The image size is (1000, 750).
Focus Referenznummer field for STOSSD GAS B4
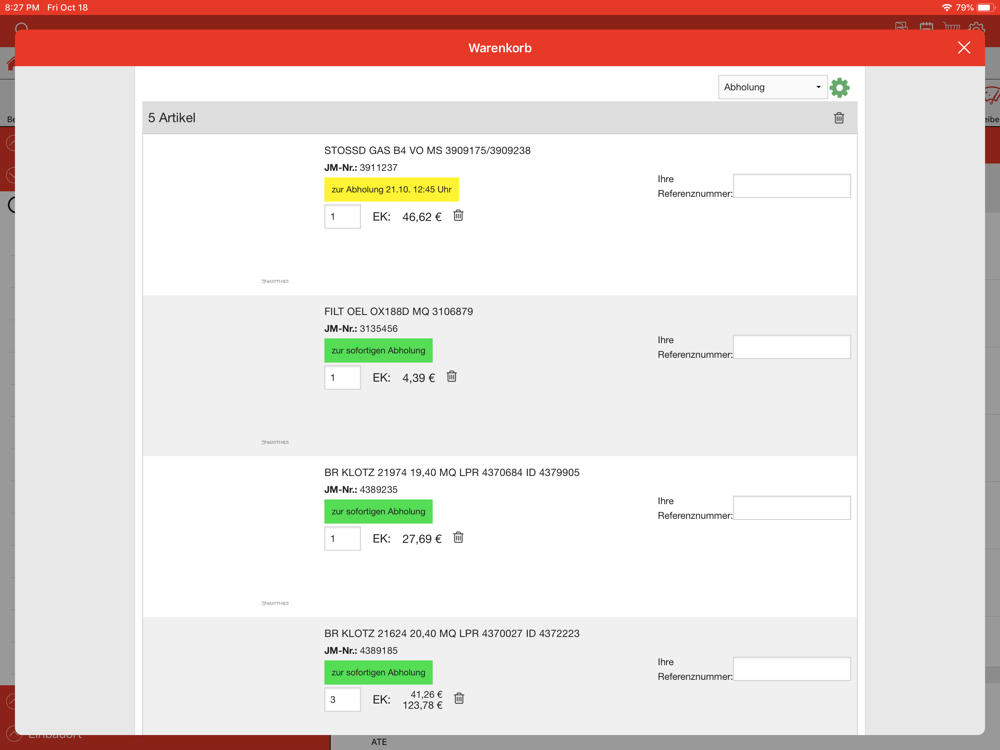pyautogui.click(x=791, y=186)
